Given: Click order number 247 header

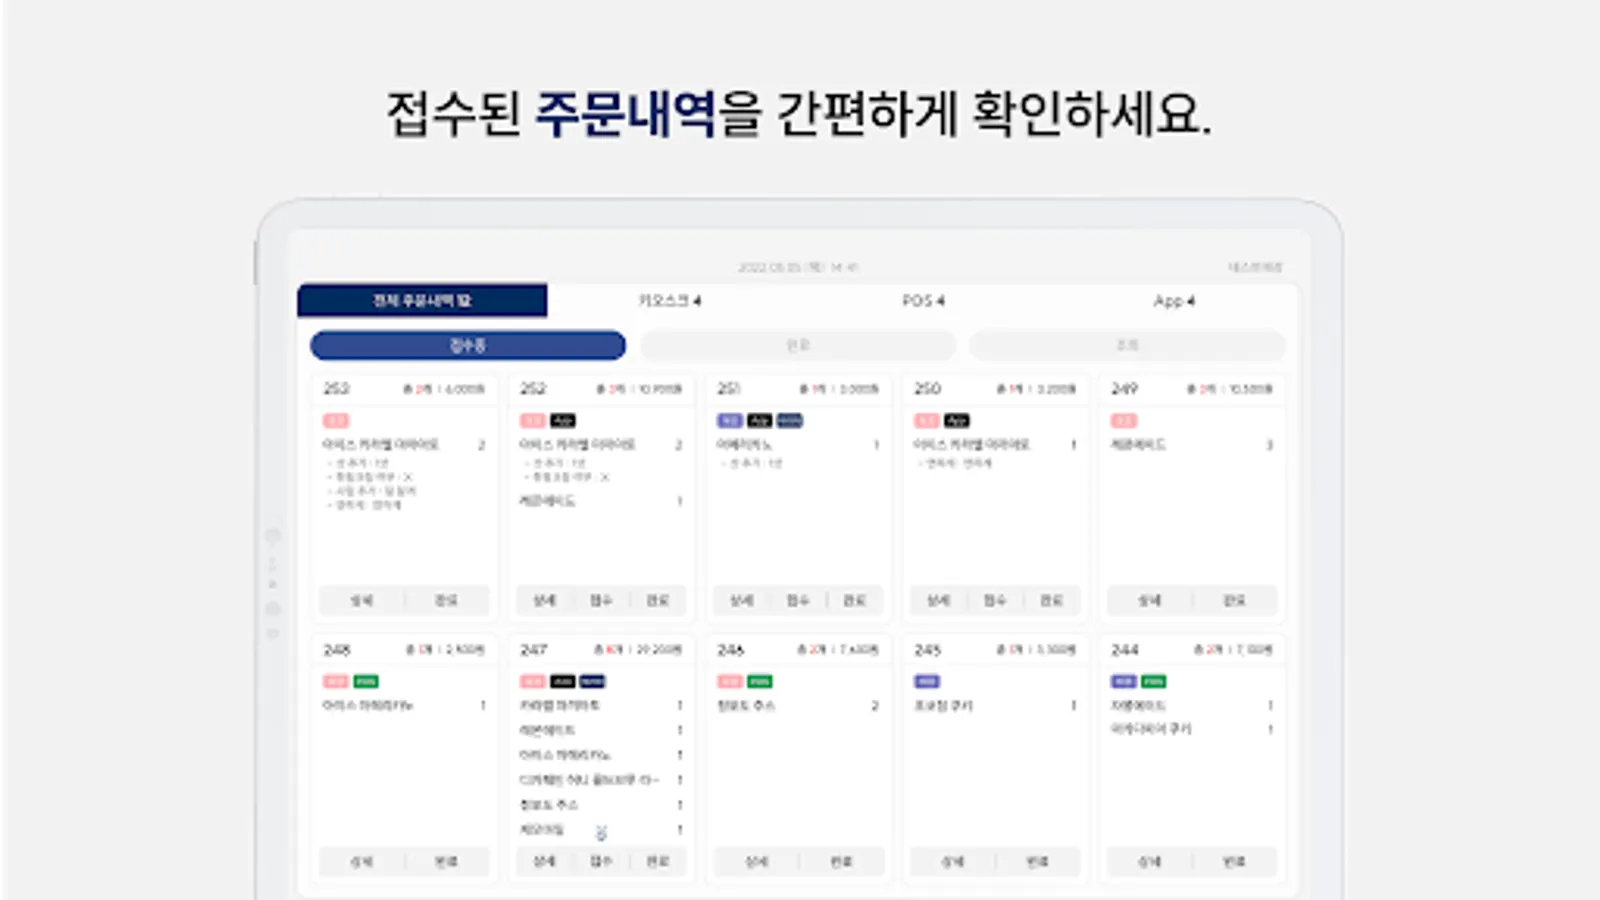Looking at the screenshot, I should point(534,650).
